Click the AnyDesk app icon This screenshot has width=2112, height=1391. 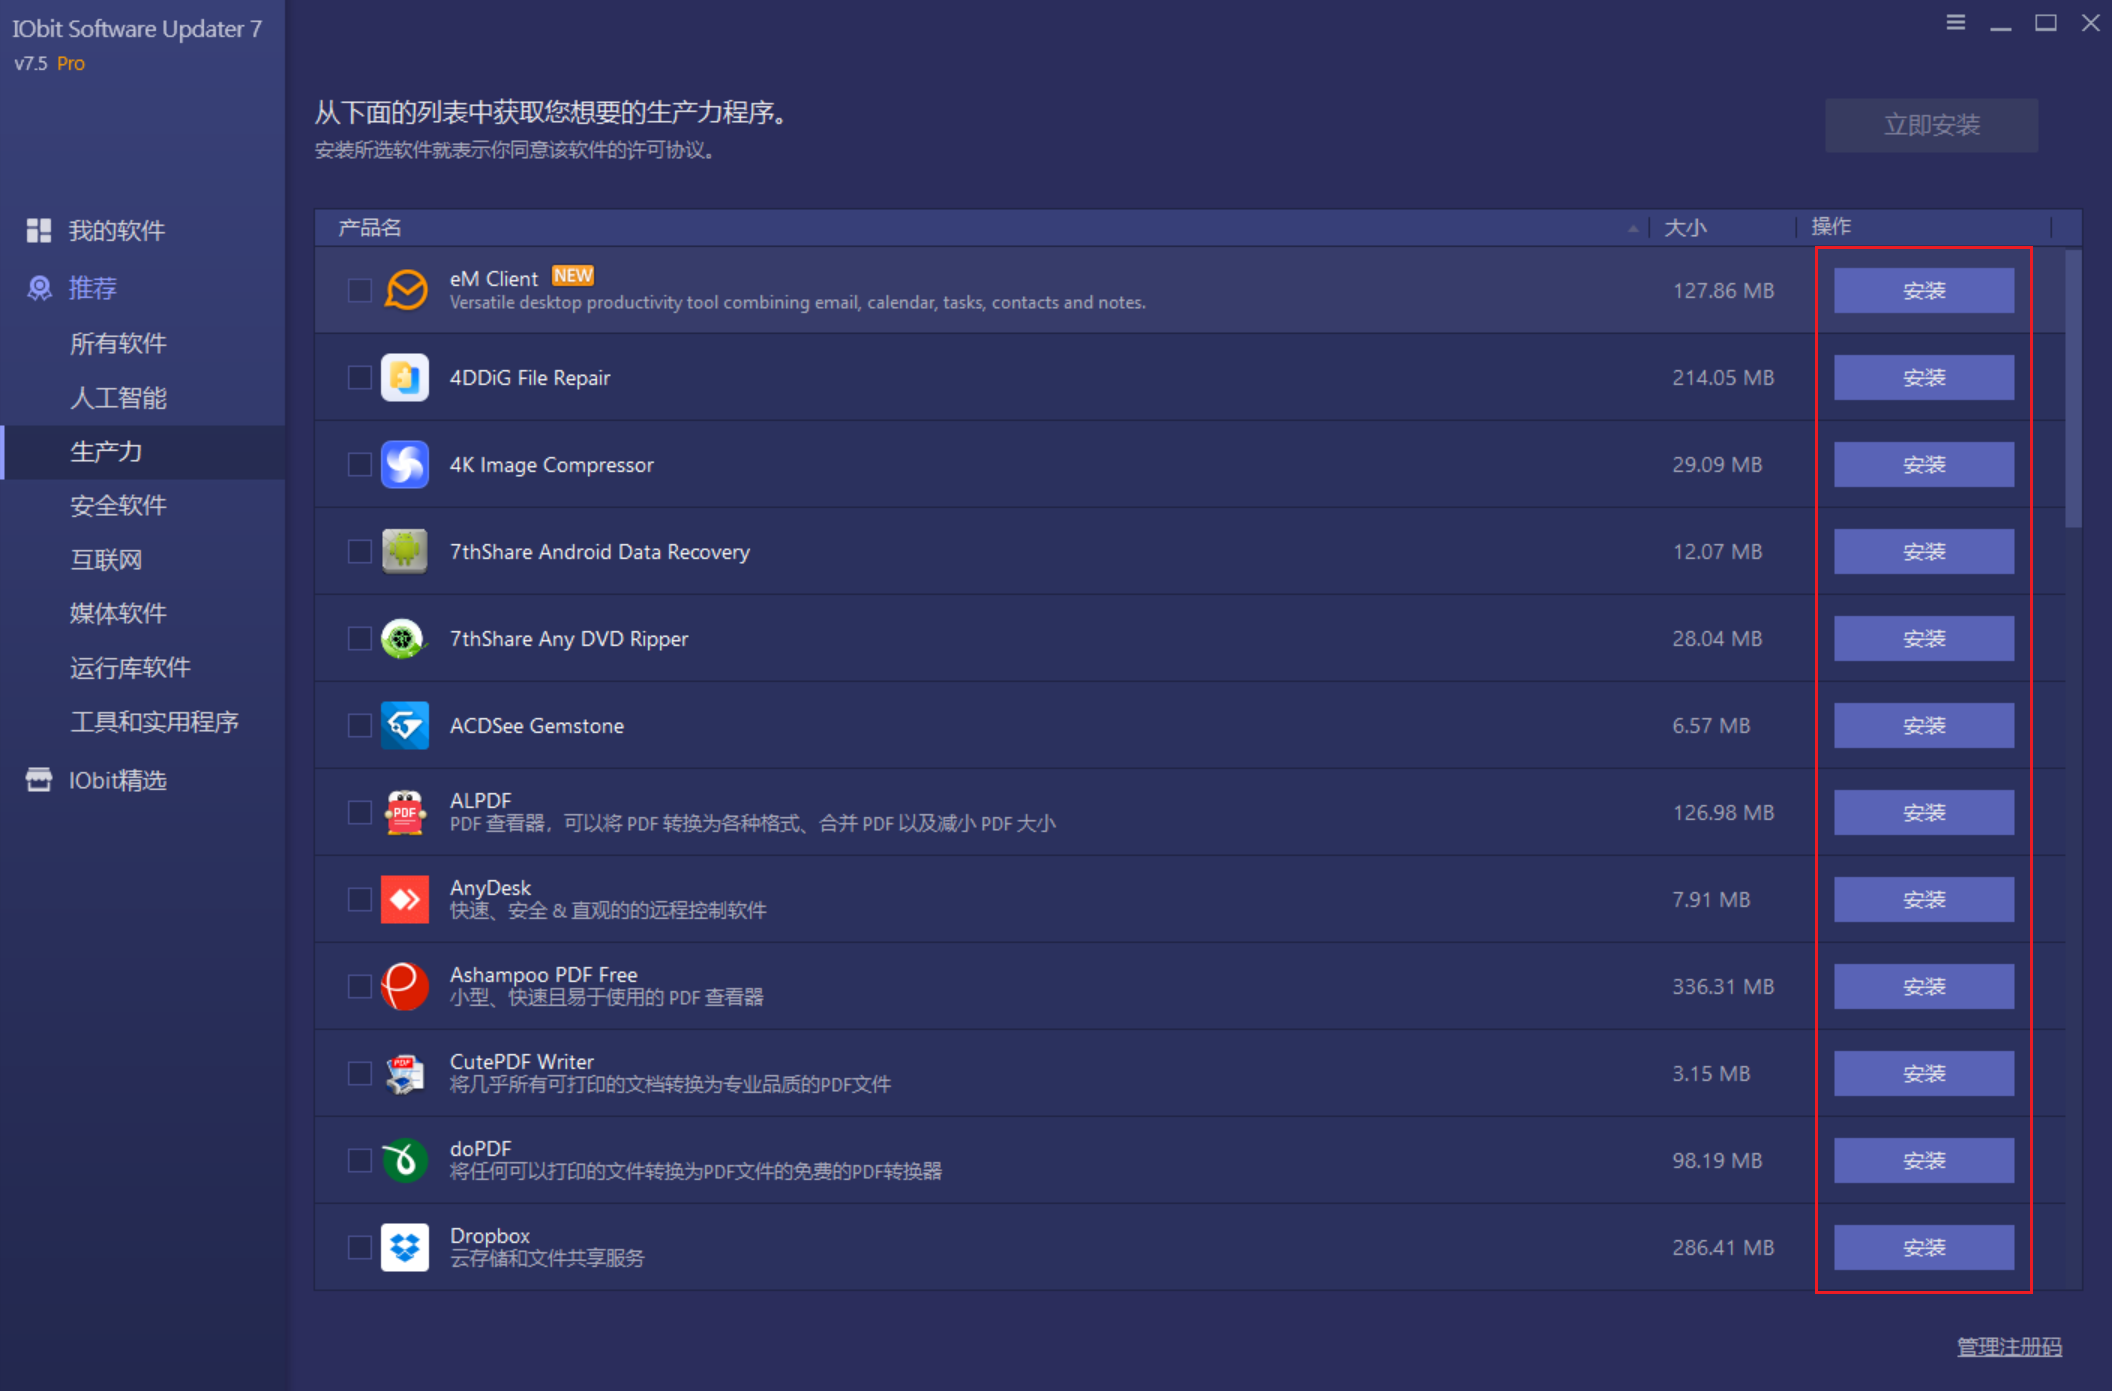(x=405, y=899)
